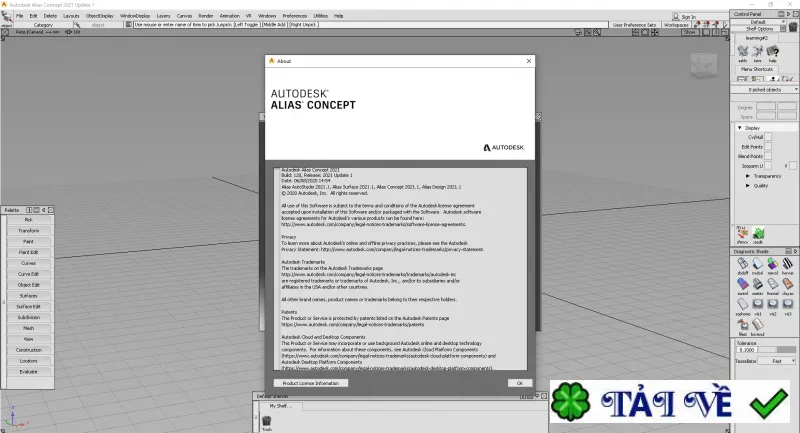Open the Default workspace dropdown in Control Panel
The image size is (800, 433).
click(760, 22)
